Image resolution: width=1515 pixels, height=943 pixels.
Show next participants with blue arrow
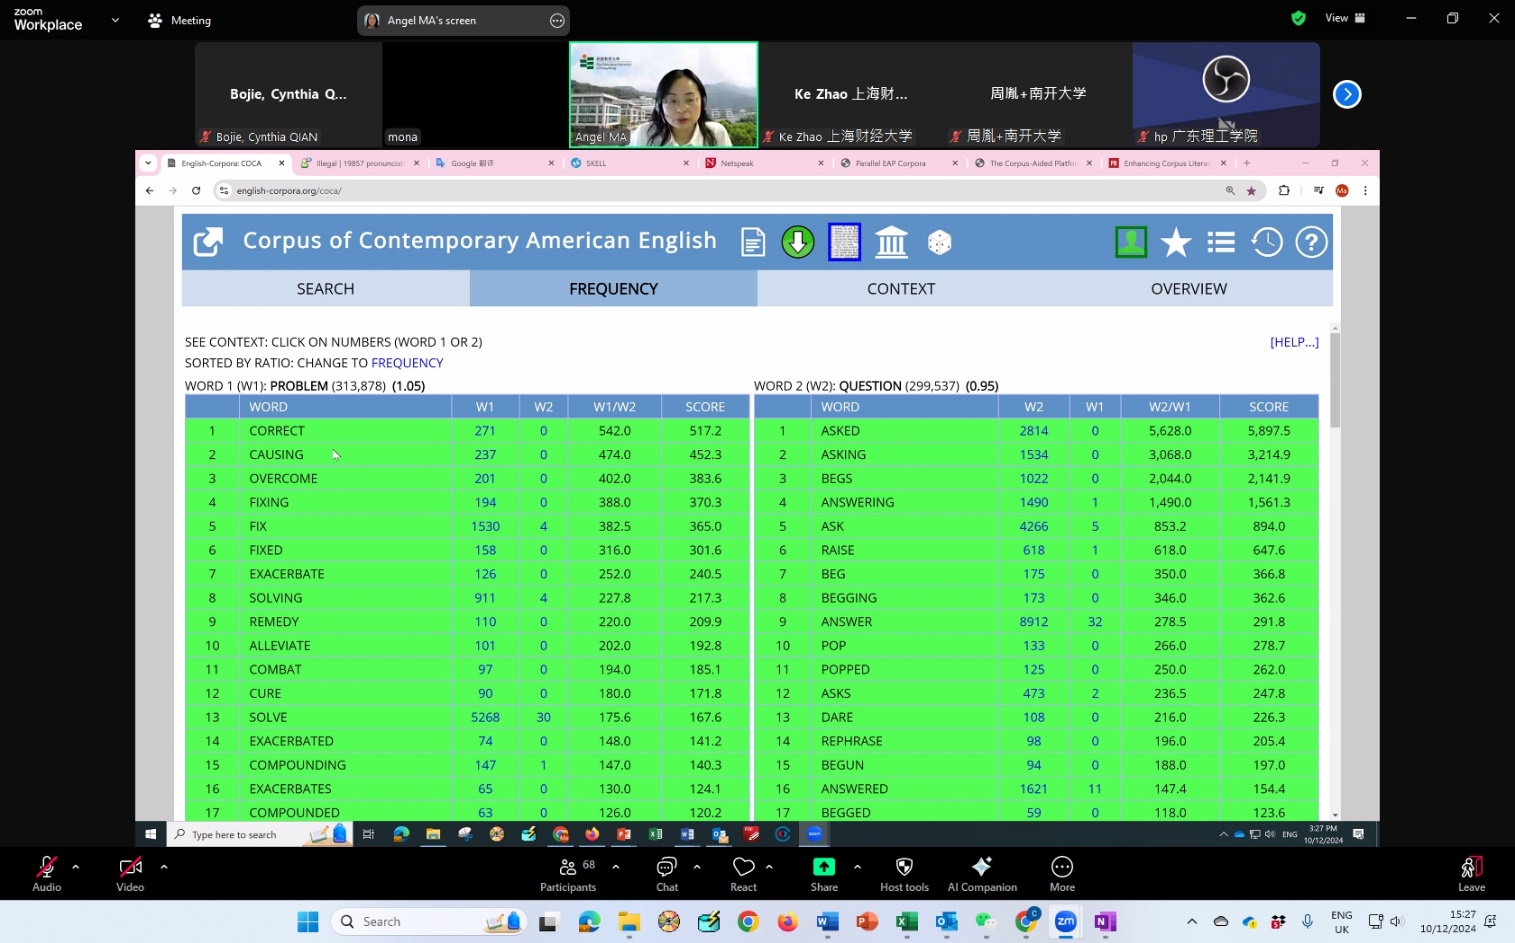tap(1347, 94)
